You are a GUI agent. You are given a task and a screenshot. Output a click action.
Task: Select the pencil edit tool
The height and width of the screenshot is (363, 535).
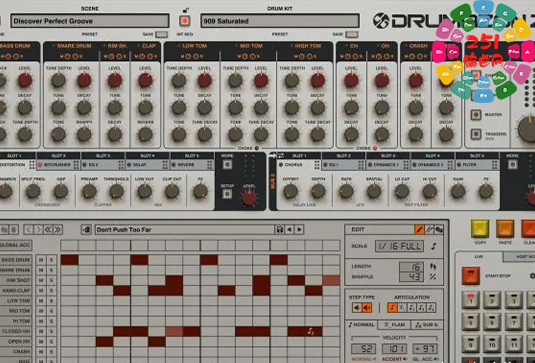coord(419,230)
